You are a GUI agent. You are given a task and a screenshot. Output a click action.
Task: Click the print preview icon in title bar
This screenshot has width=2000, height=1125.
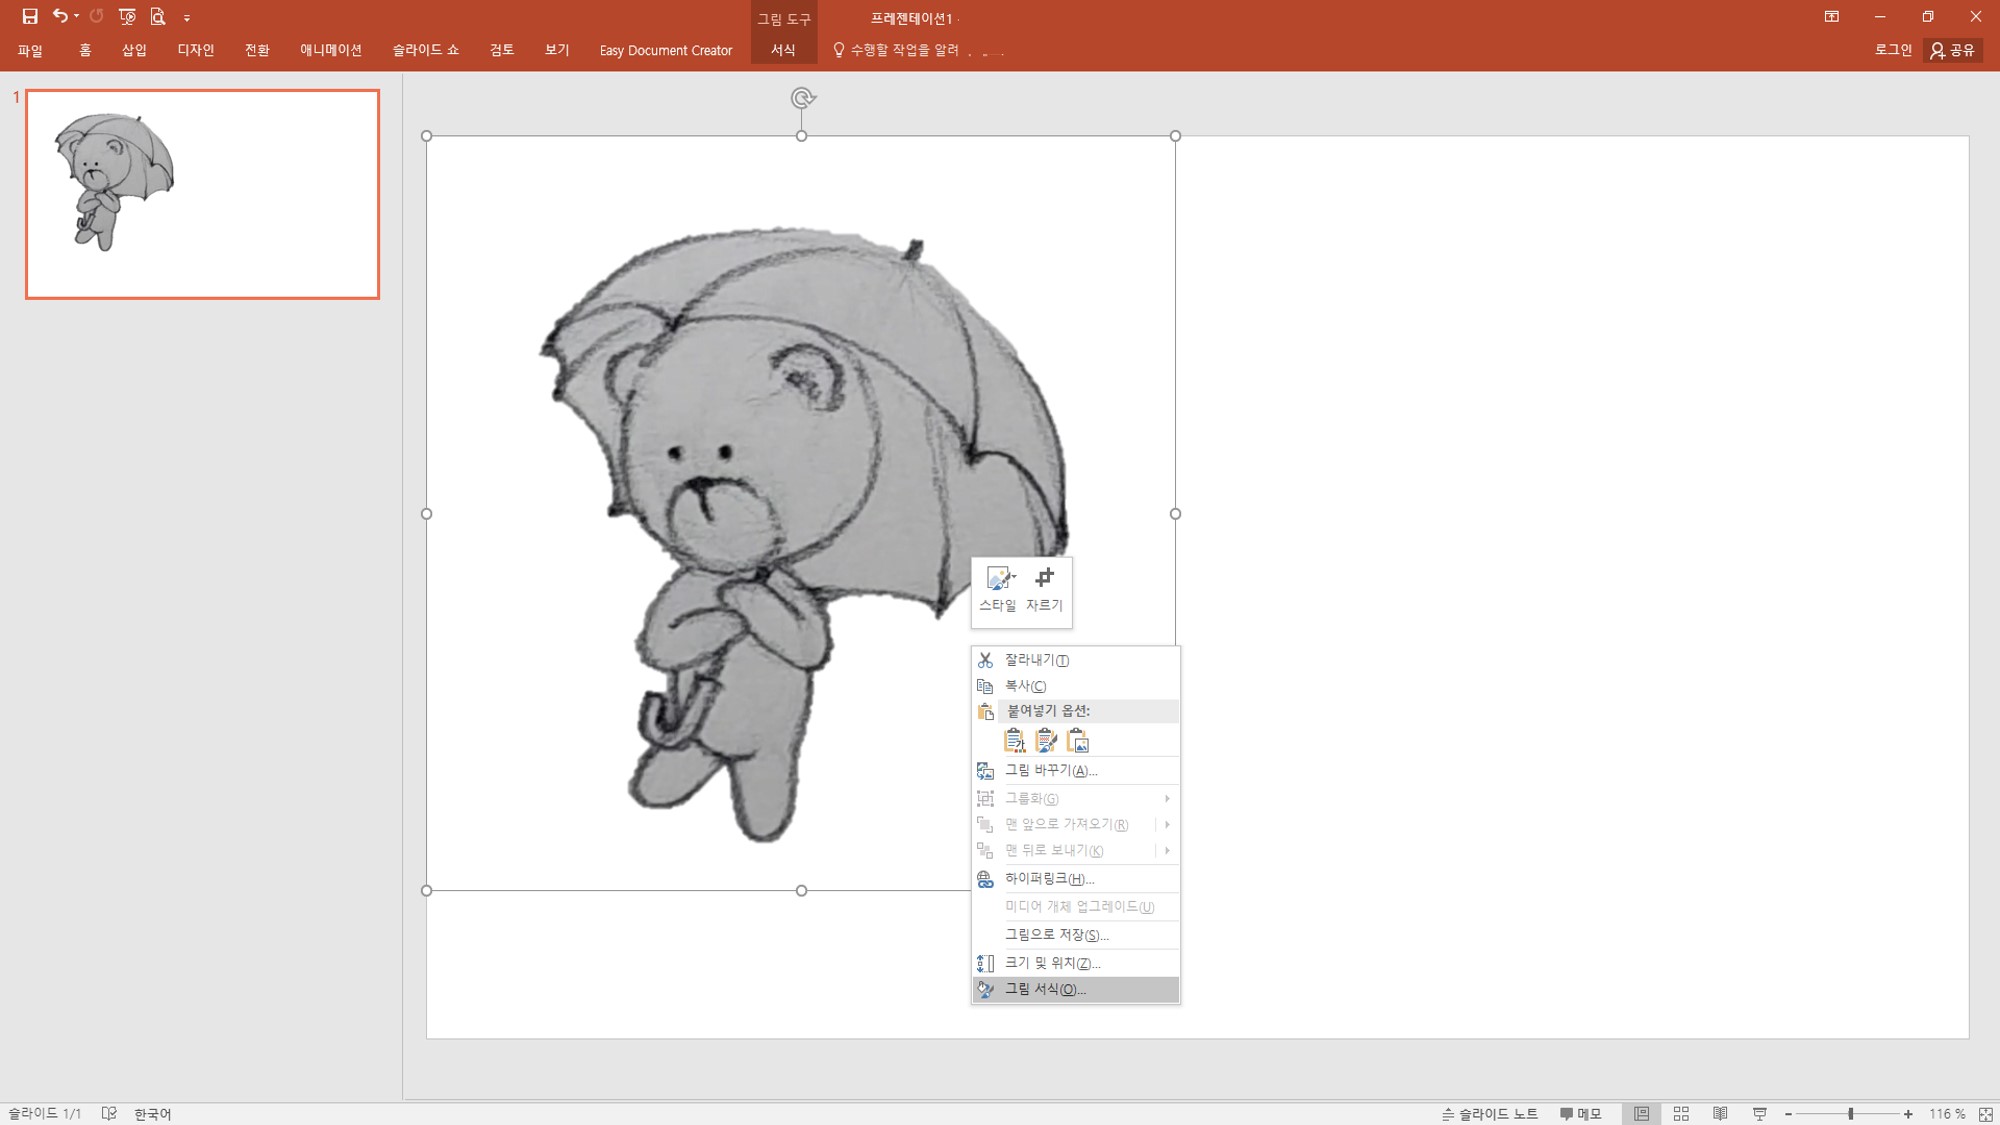158,17
